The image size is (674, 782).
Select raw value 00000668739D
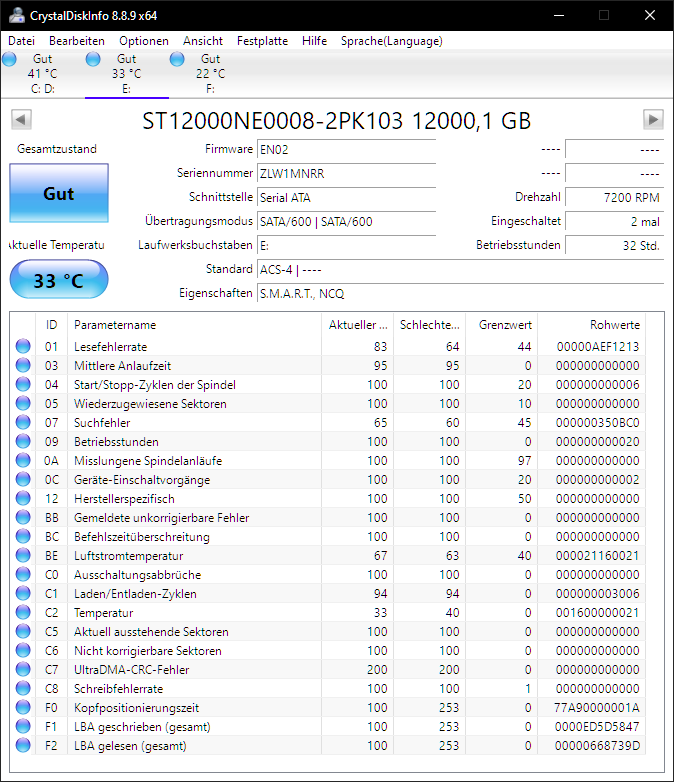pyautogui.click(x=597, y=746)
